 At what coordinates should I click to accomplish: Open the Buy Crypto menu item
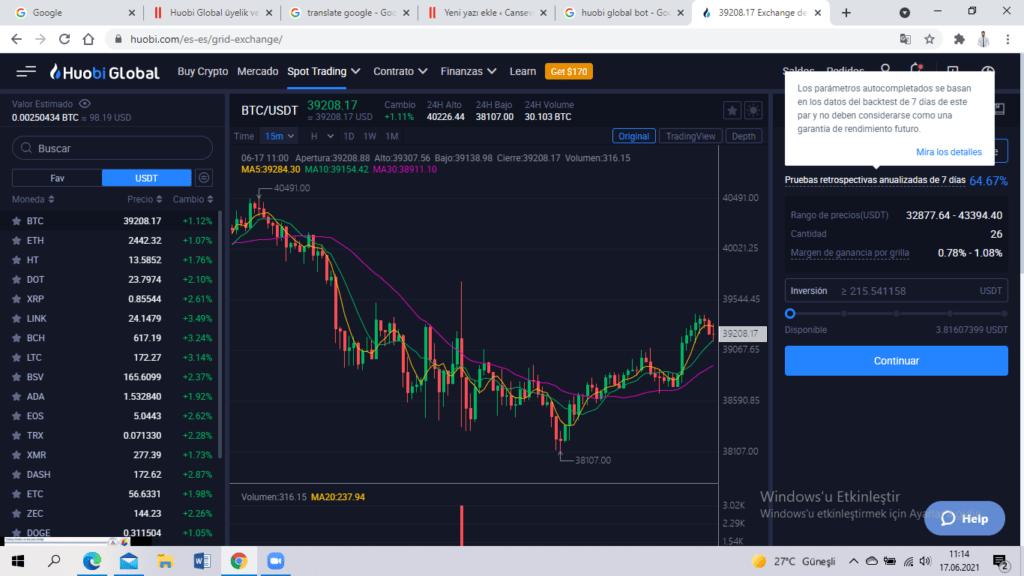202,71
